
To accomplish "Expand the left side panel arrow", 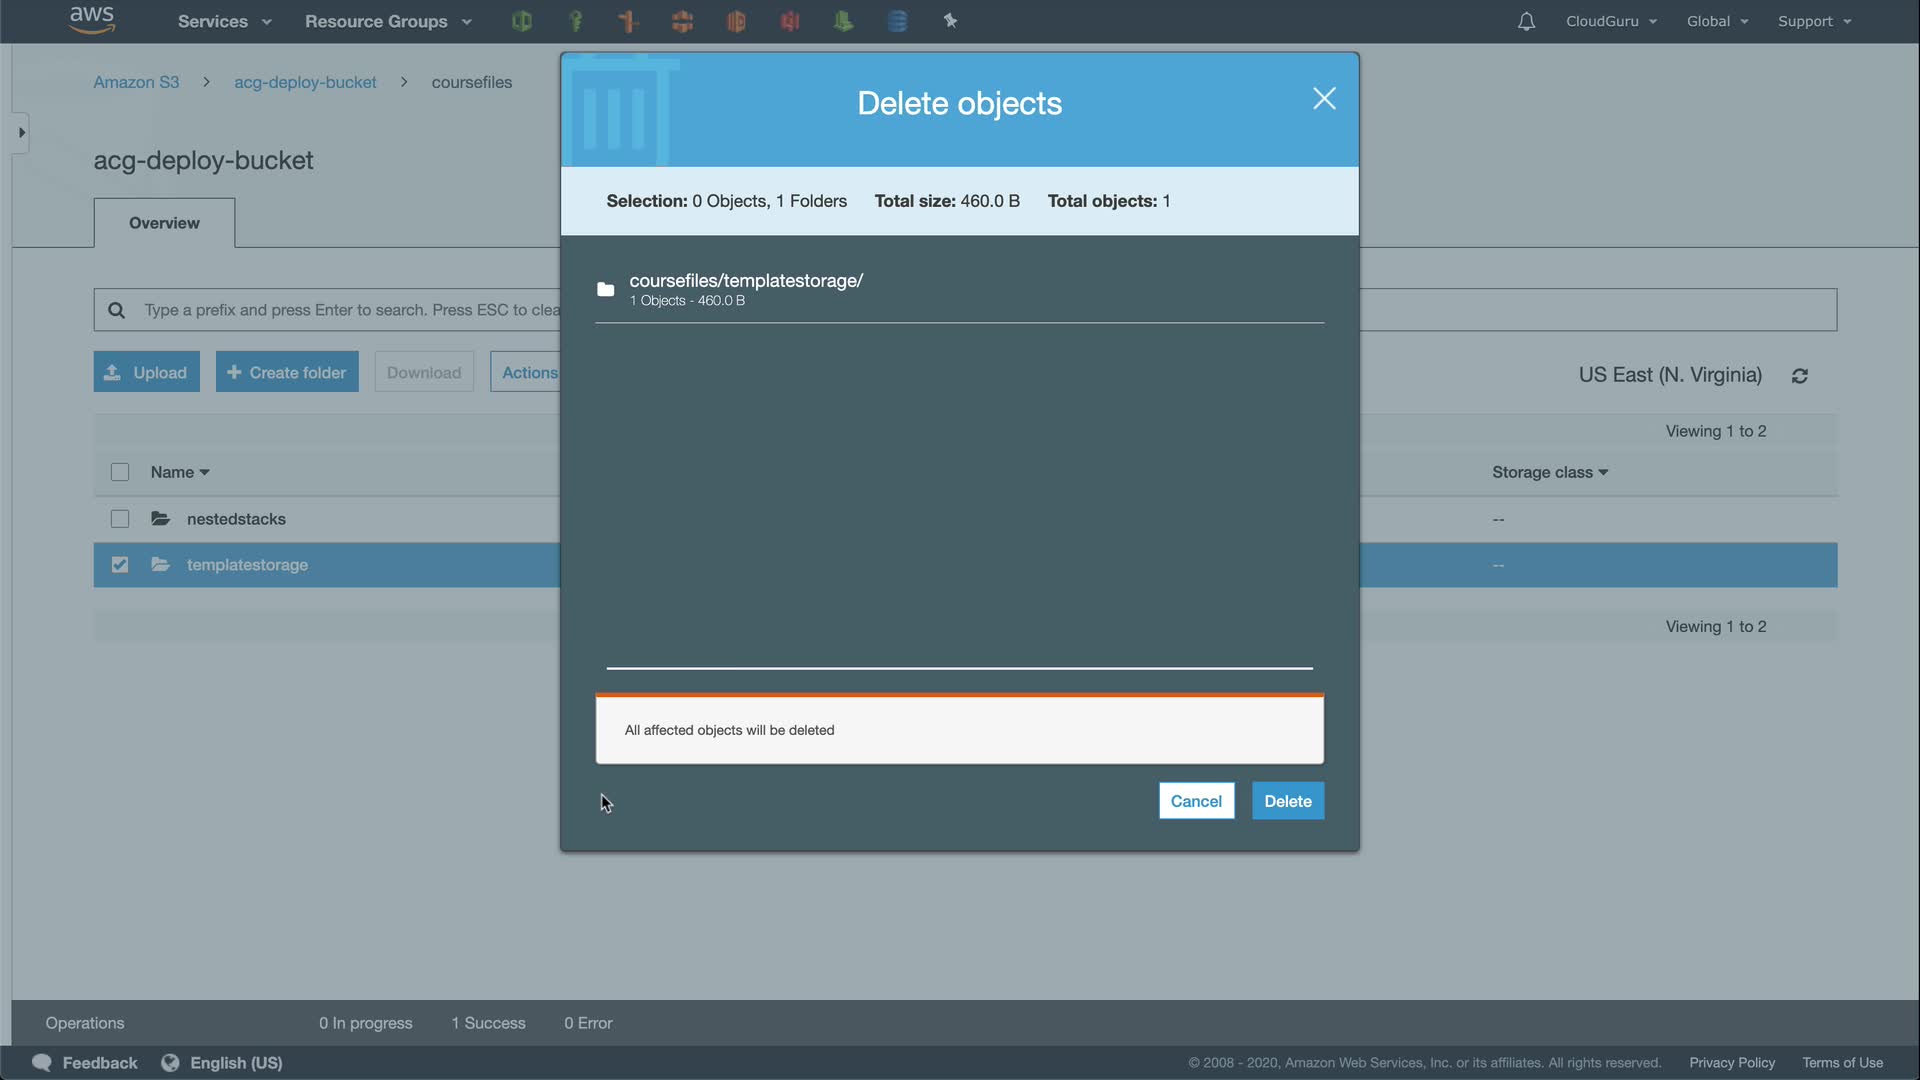I will pos(21,133).
